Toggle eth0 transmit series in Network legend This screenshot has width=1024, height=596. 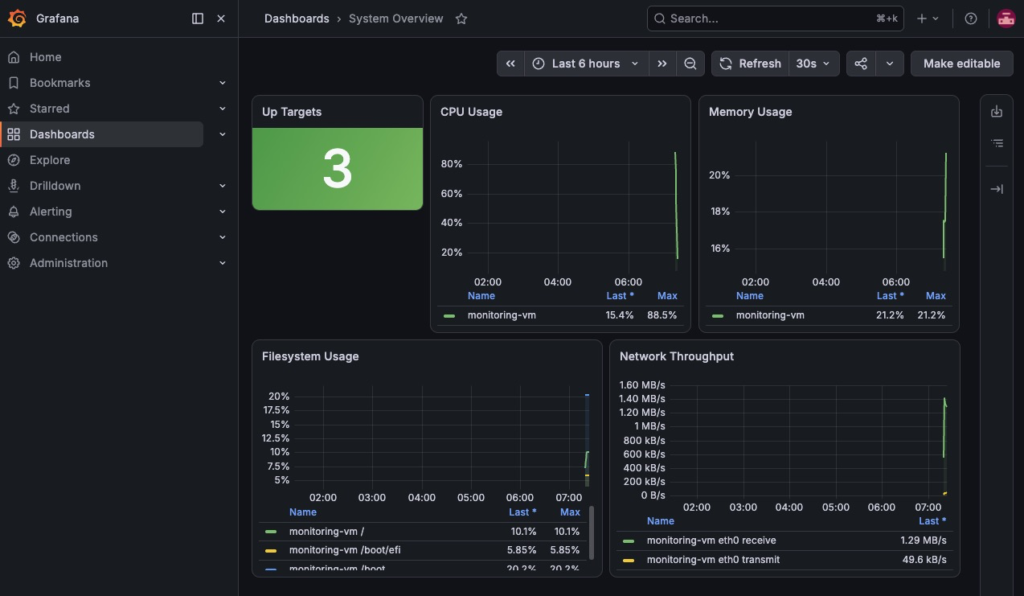click(712, 559)
